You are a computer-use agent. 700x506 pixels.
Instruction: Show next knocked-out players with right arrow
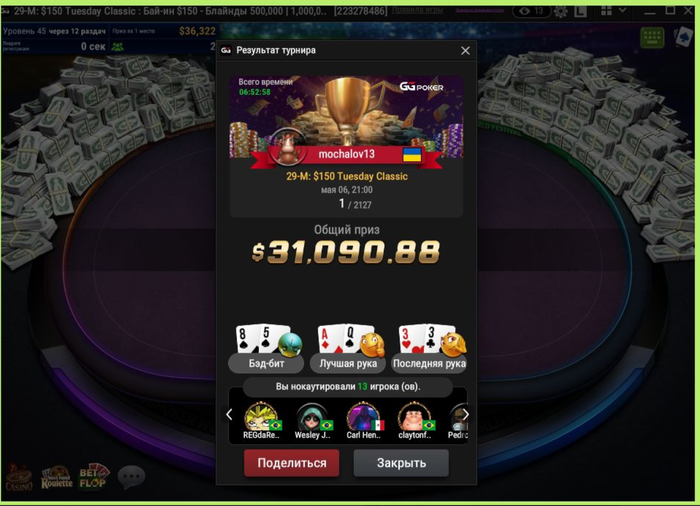coord(465,415)
